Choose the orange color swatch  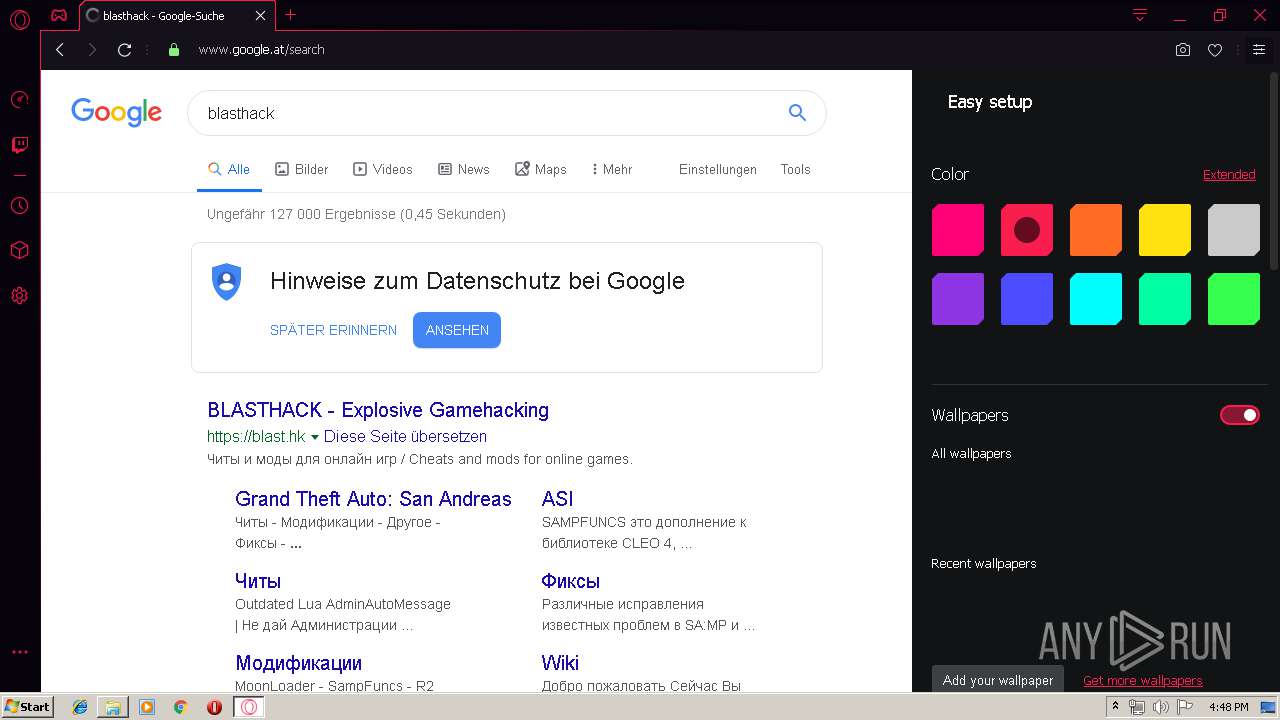pyautogui.click(x=1096, y=230)
